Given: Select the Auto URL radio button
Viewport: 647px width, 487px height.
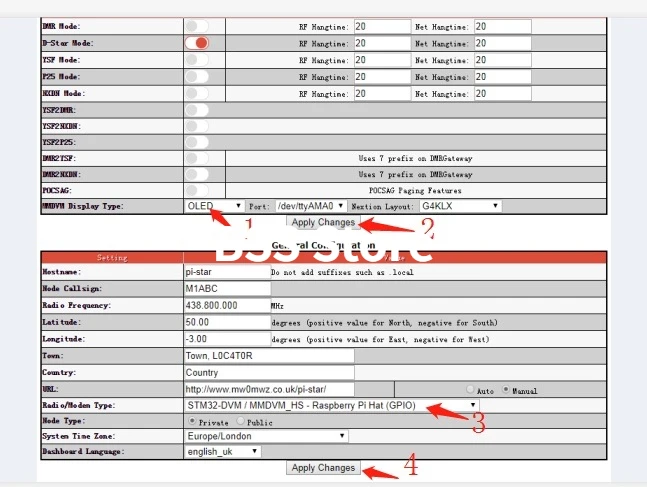Looking at the screenshot, I should pos(470,389).
